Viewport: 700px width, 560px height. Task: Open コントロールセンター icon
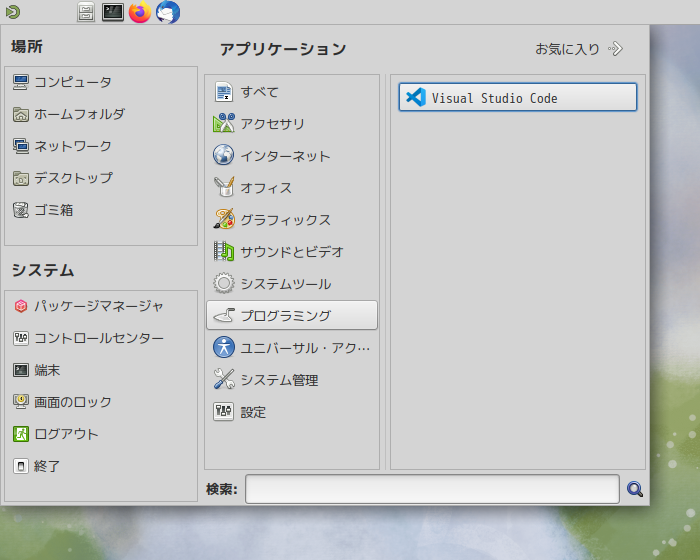[21, 338]
